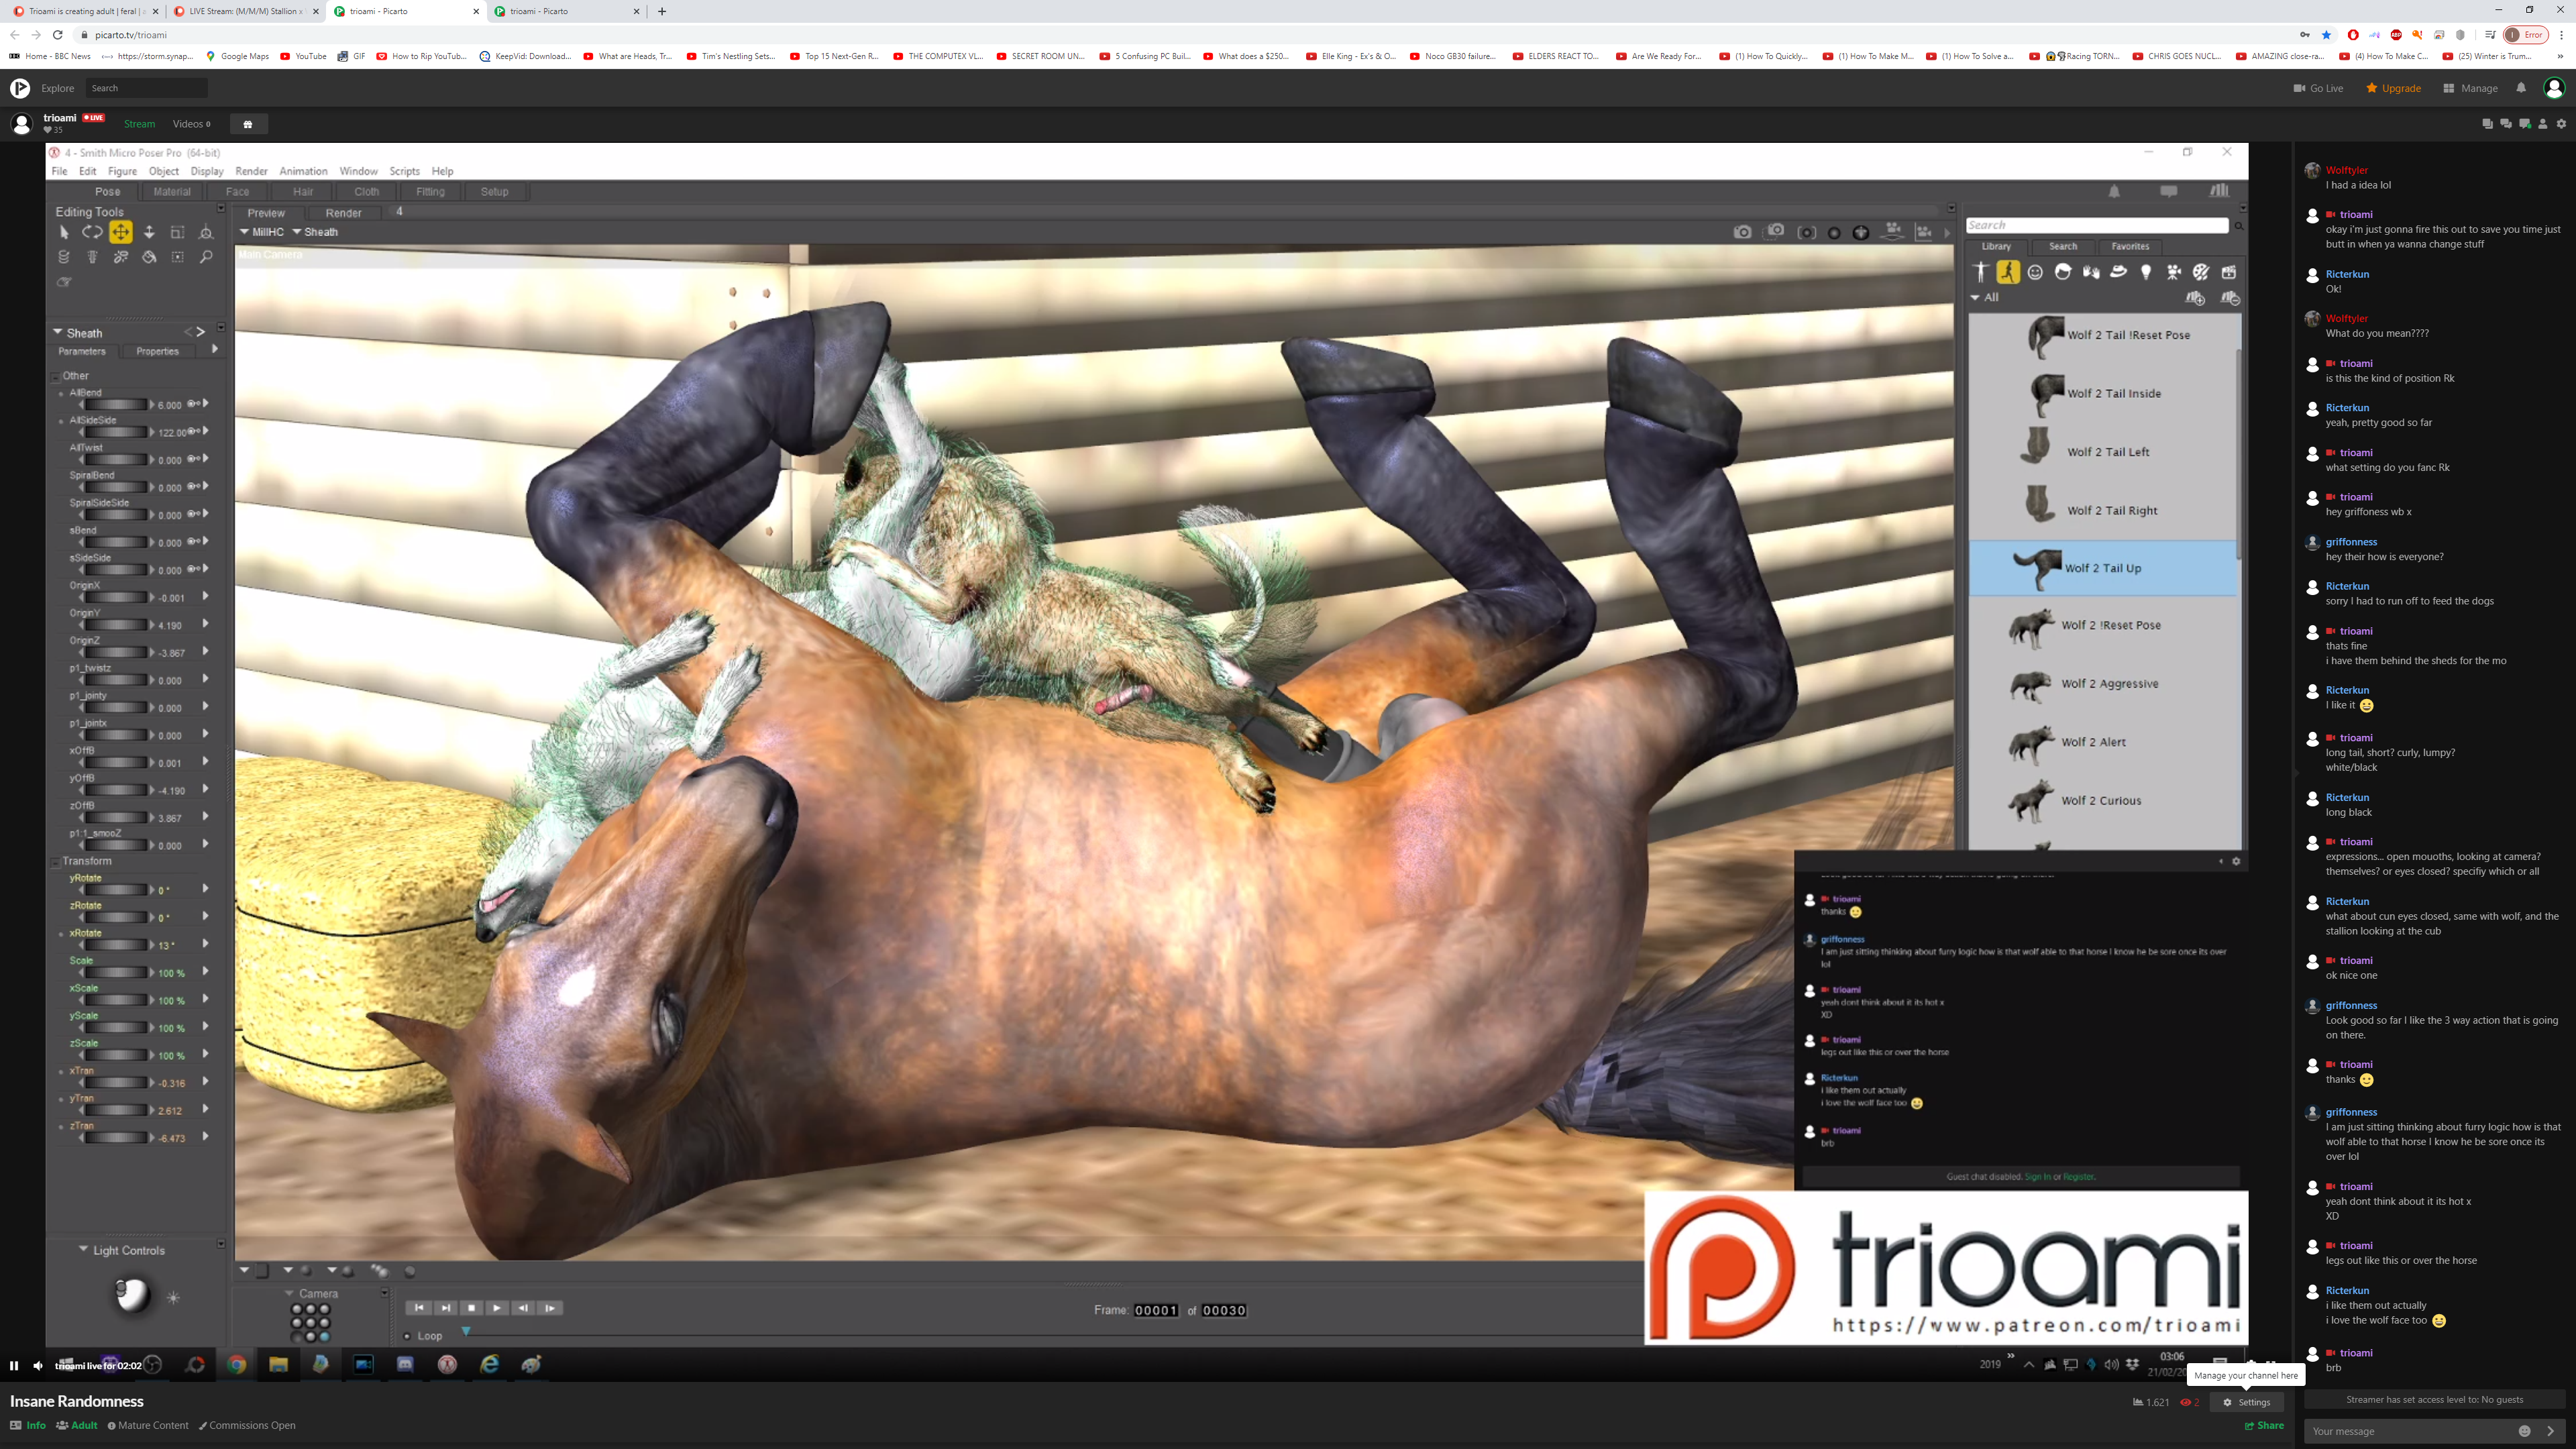
Task: Open the Lights library category
Action: tap(2146, 272)
